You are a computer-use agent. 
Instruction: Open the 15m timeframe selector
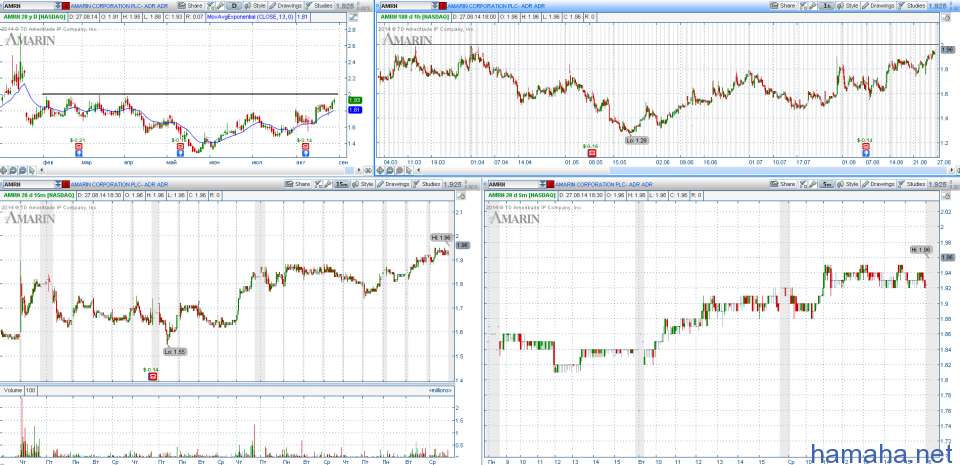click(x=342, y=184)
